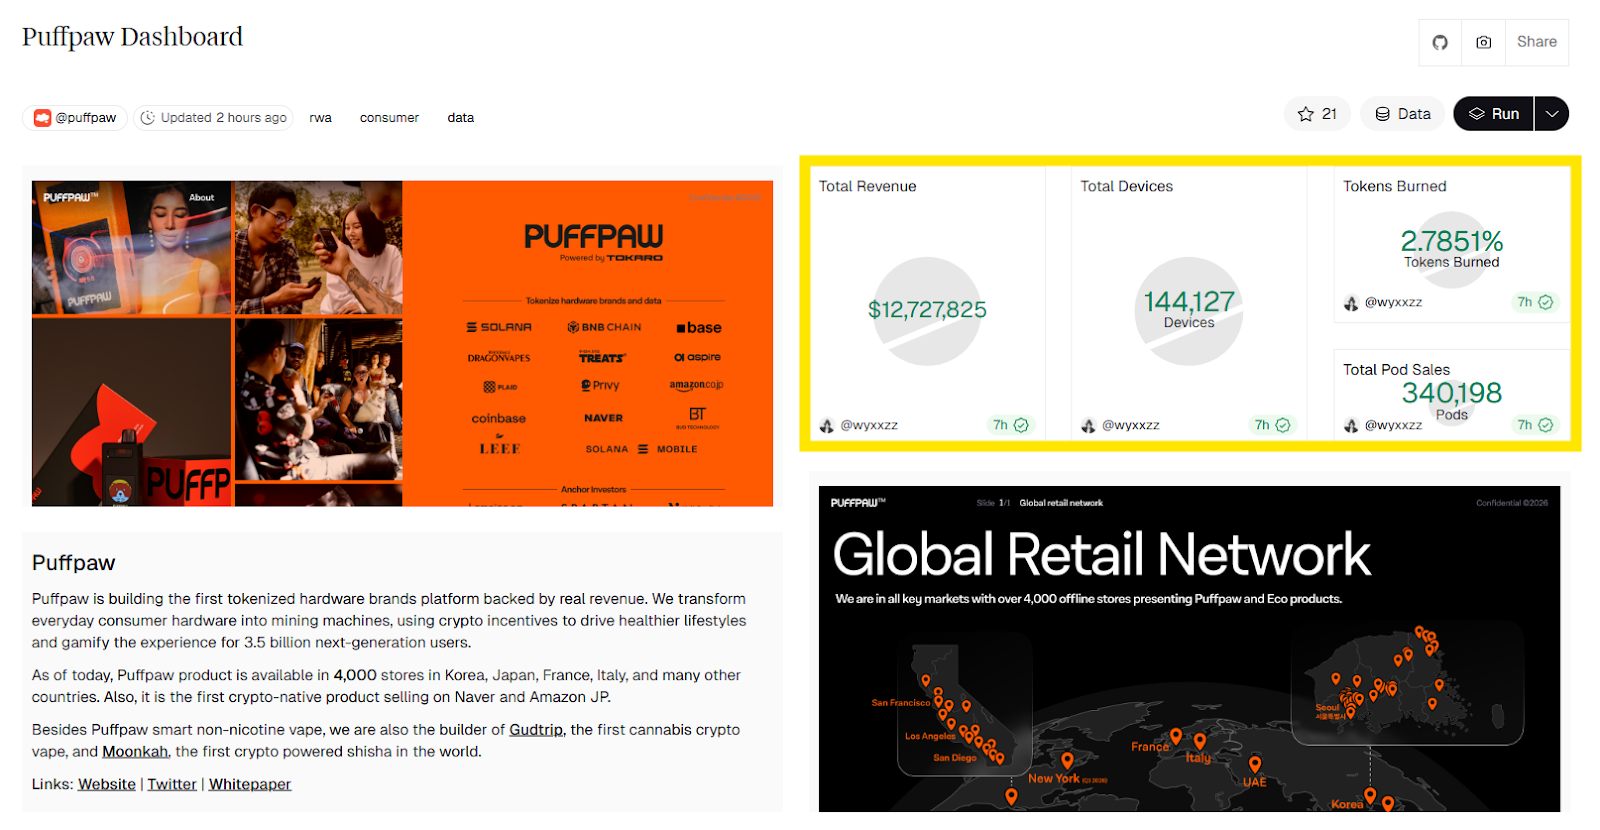Image resolution: width=1600 pixels, height=830 pixels.
Task: Select the data tag
Action: click(460, 118)
